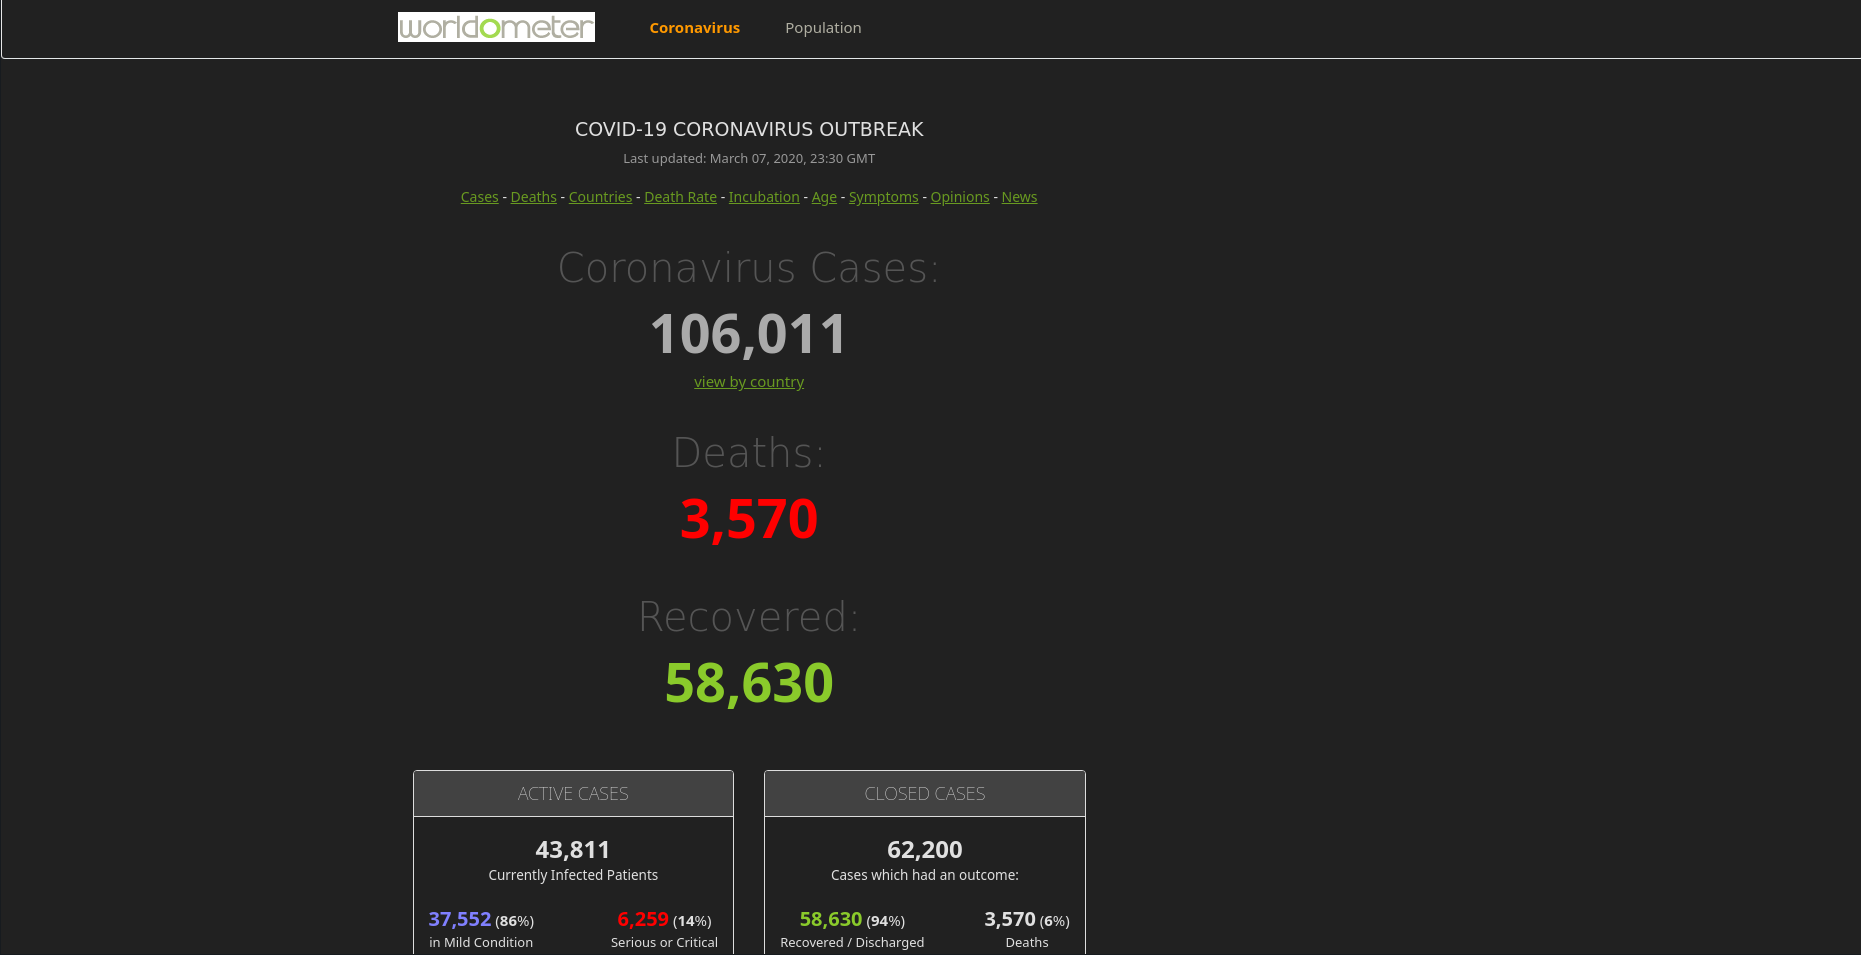Select the CLOSED CASES panel header
The width and height of the screenshot is (1861, 955).
pos(924,793)
